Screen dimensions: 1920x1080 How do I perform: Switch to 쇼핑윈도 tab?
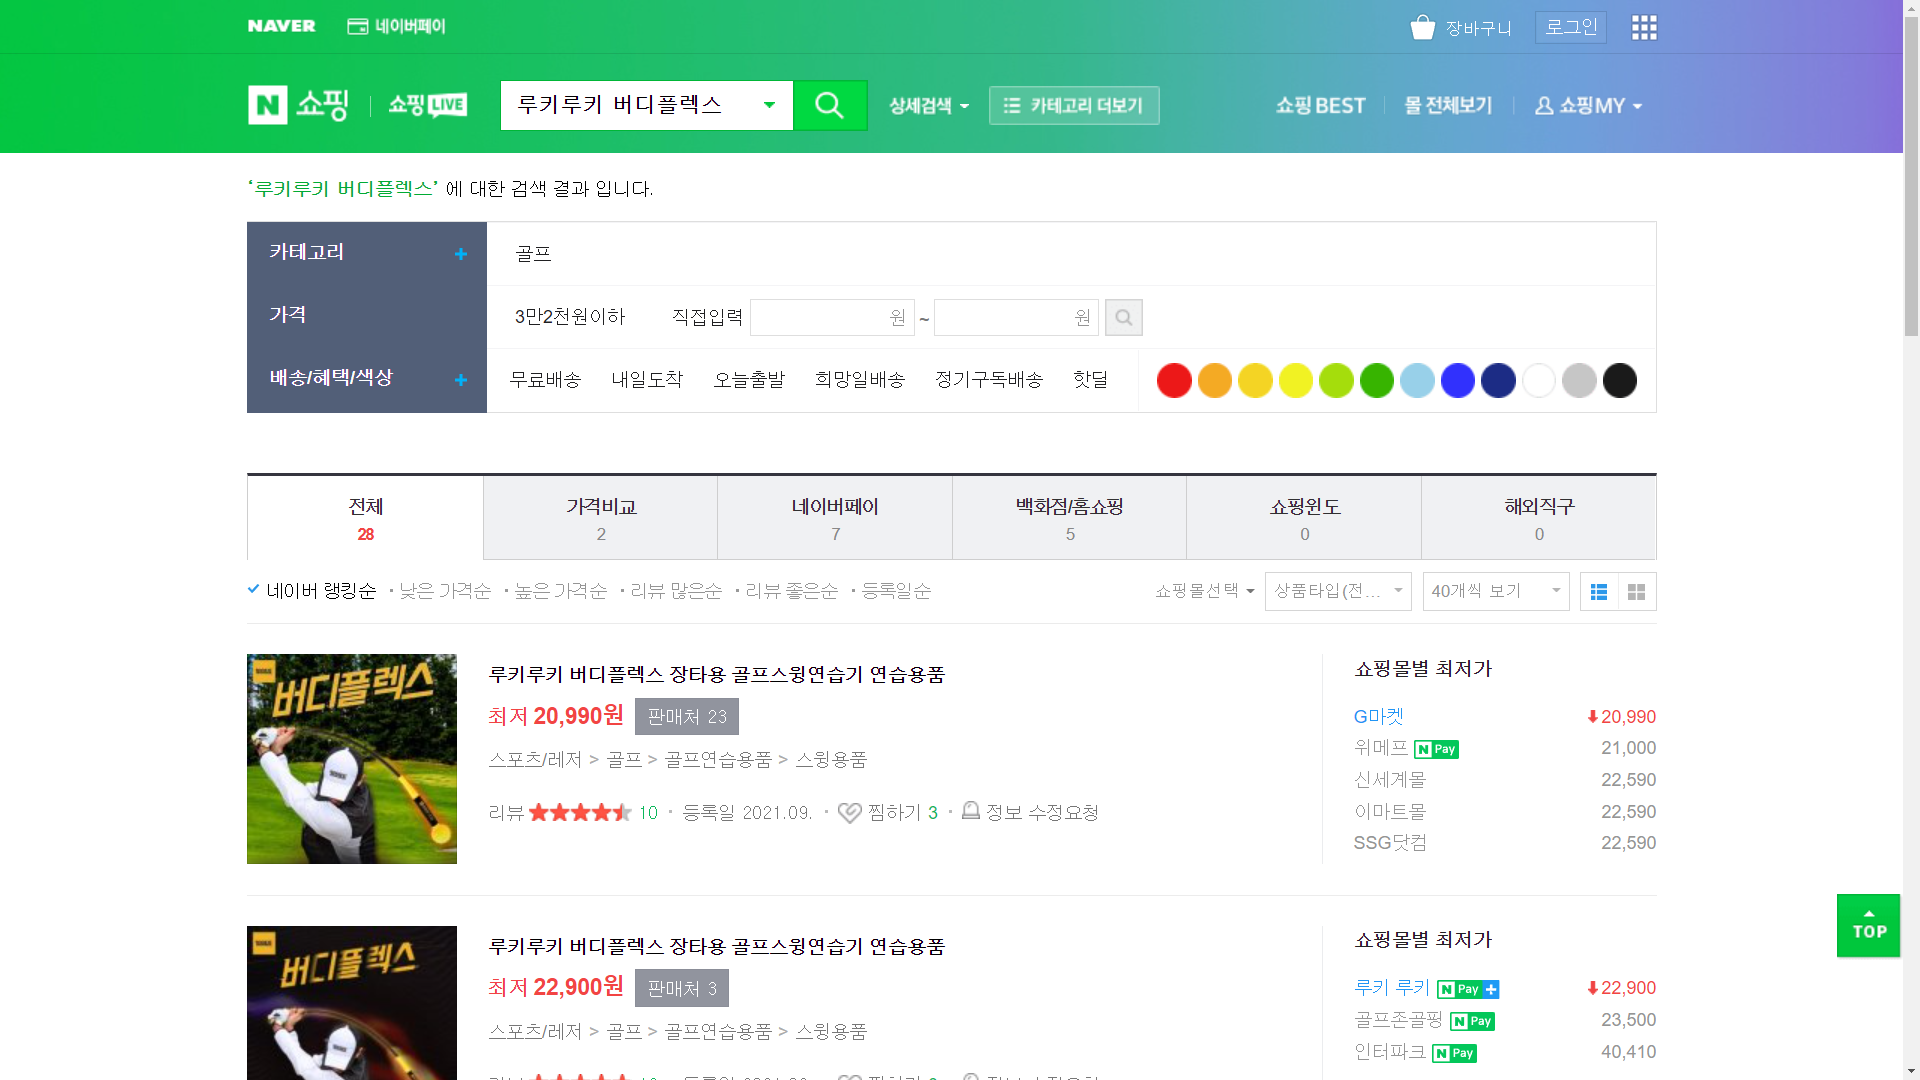point(1304,518)
